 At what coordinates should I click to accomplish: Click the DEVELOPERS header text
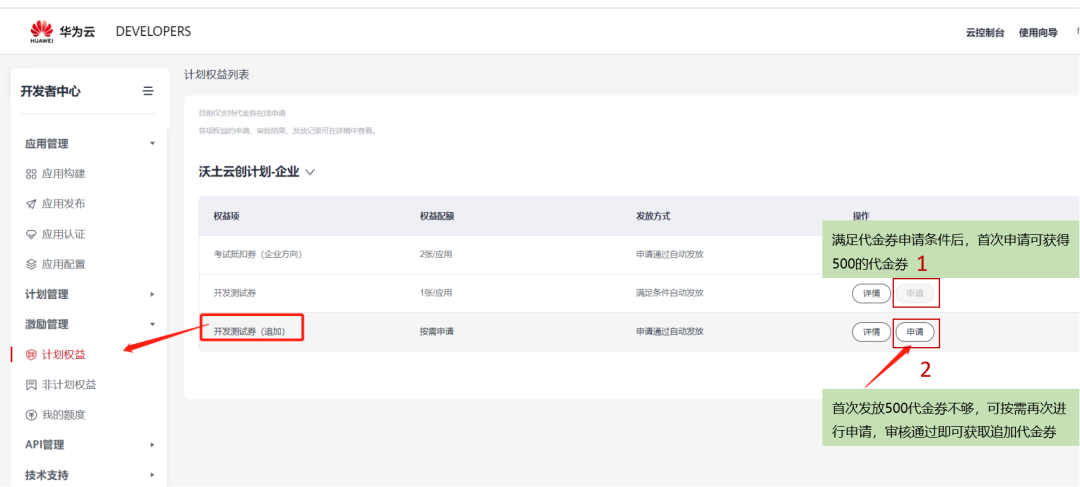pyautogui.click(x=154, y=32)
